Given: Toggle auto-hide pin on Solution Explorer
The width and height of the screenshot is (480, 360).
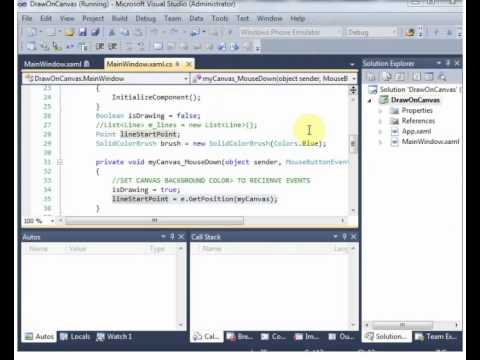Looking at the screenshot, I should 448,63.
